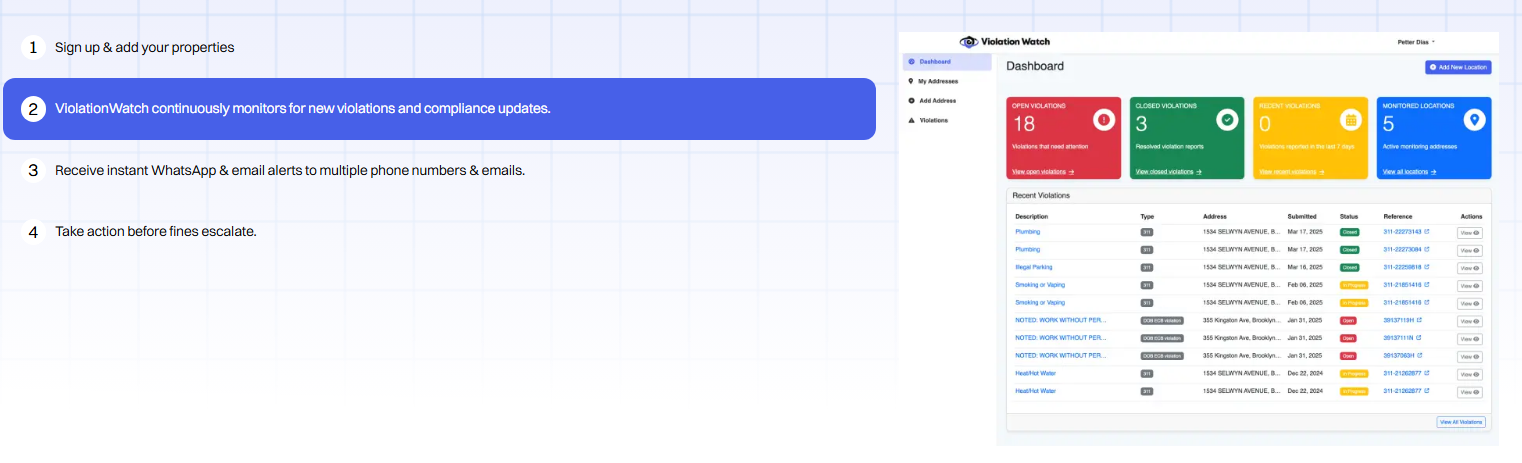Click View button for reference 39137119H
1522x463 pixels.
pyautogui.click(x=1469, y=321)
